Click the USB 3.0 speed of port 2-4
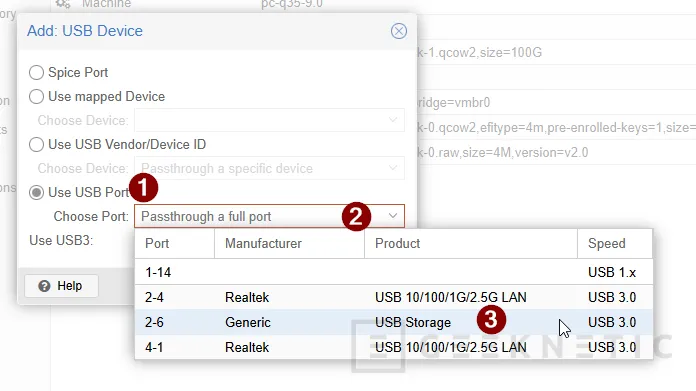Screen dimensions: 696x391 tap(612, 297)
